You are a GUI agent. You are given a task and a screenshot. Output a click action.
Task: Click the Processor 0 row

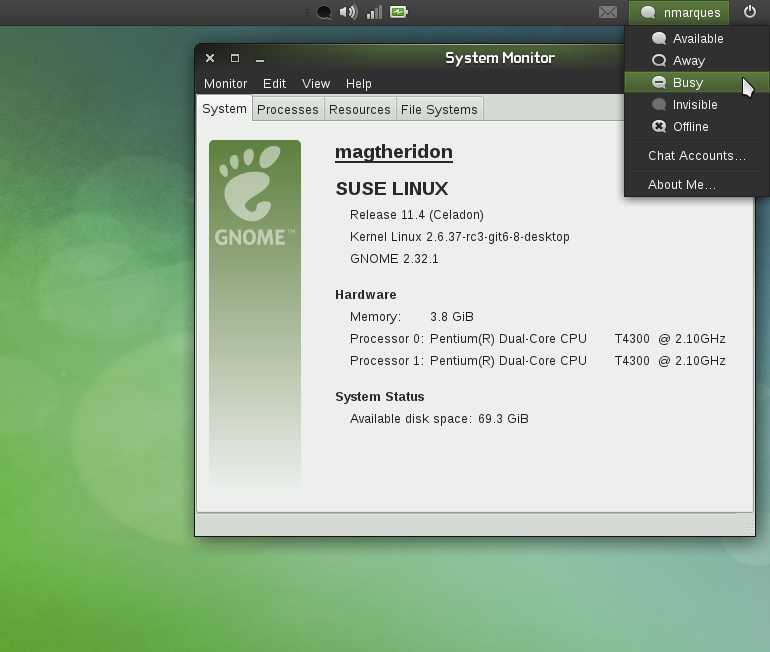538,339
